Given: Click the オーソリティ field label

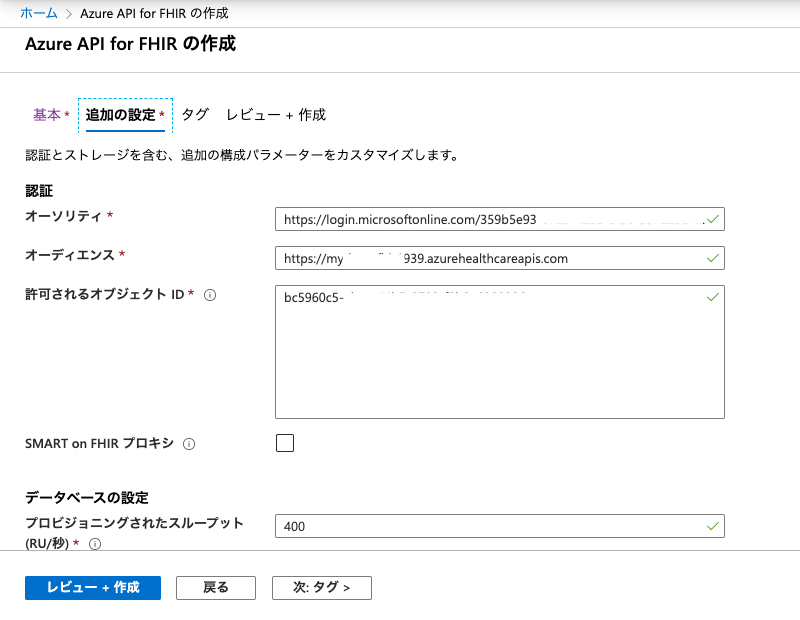Looking at the screenshot, I should coord(64,216).
